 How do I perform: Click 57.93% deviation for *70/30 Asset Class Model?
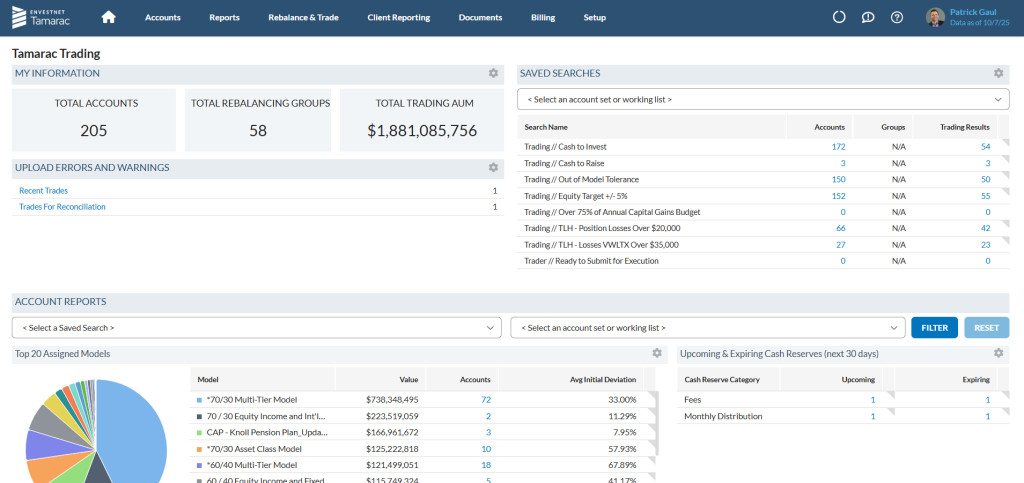pyautogui.click(x=622, y=449)
